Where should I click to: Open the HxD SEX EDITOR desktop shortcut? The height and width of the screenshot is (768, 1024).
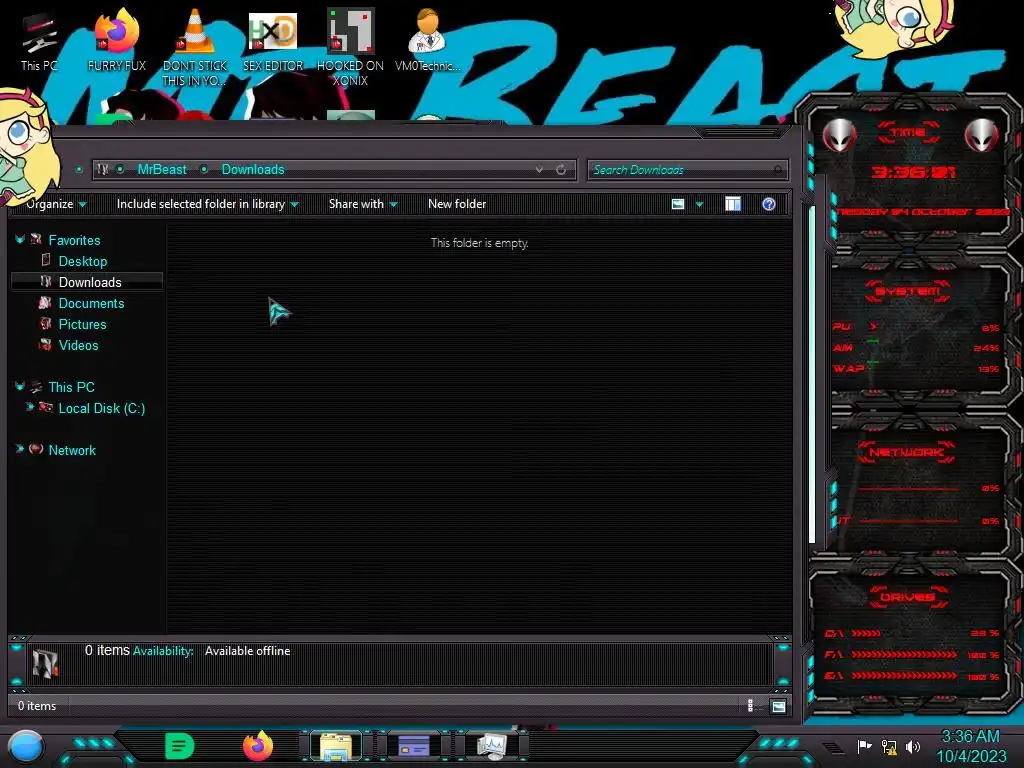click(x=273, y=40)
